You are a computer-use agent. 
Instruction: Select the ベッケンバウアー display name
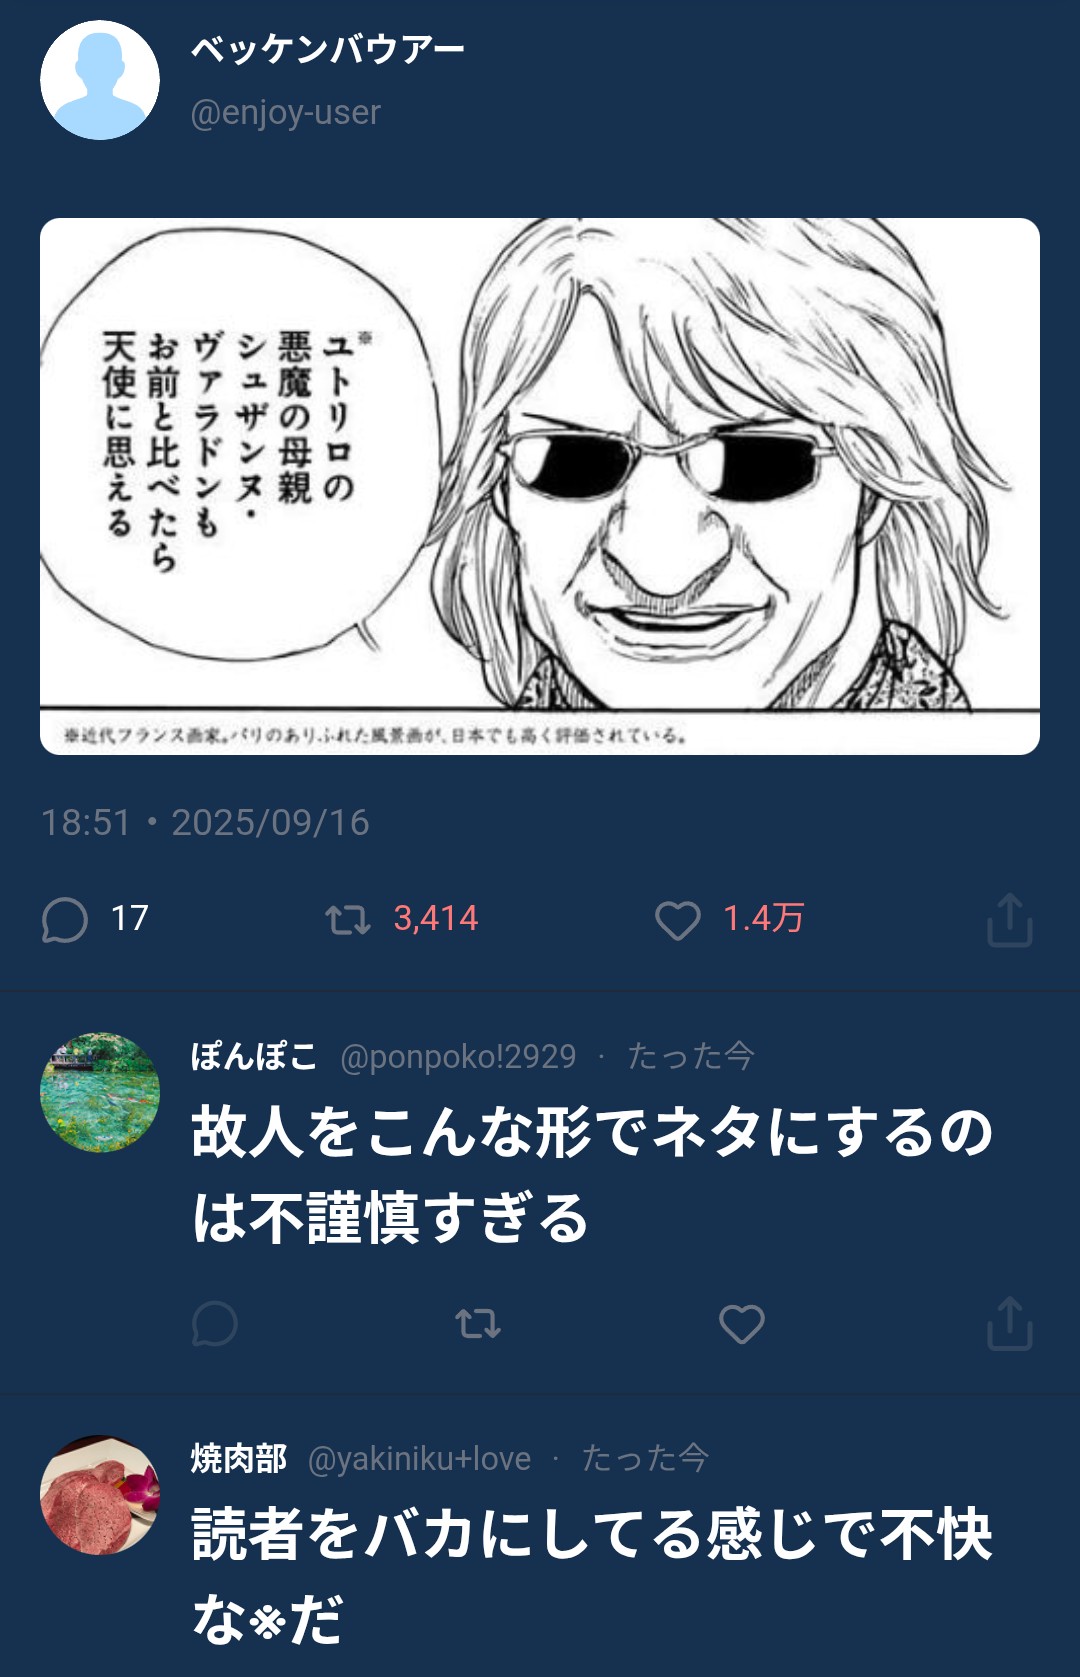328,49
